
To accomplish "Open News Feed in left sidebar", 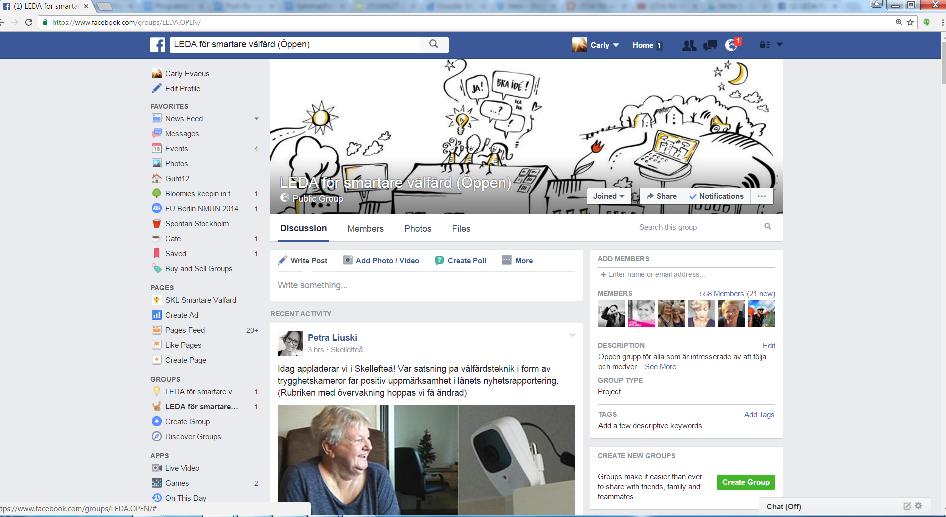I will (184, 119).
